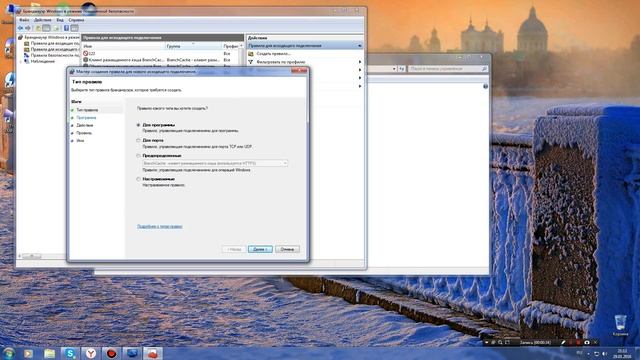The width and height of the screenshot is (640, 360).
Task: Open the red circle recorder app in the taskbar
Action: pyautogui.click(x=111, y=353)
